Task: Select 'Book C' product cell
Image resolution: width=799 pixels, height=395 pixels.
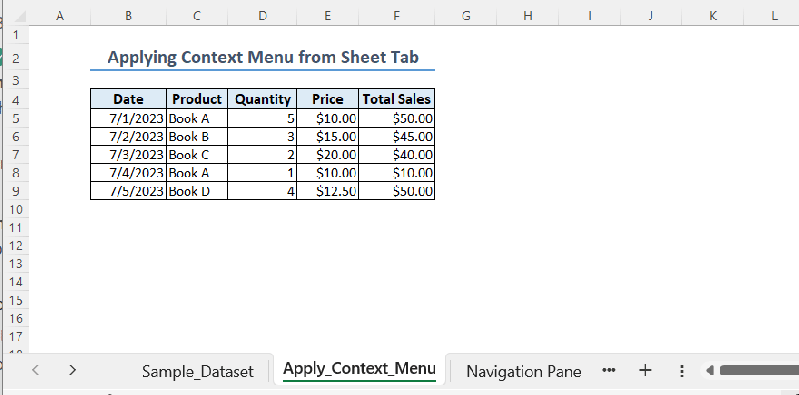Action: 197,154
